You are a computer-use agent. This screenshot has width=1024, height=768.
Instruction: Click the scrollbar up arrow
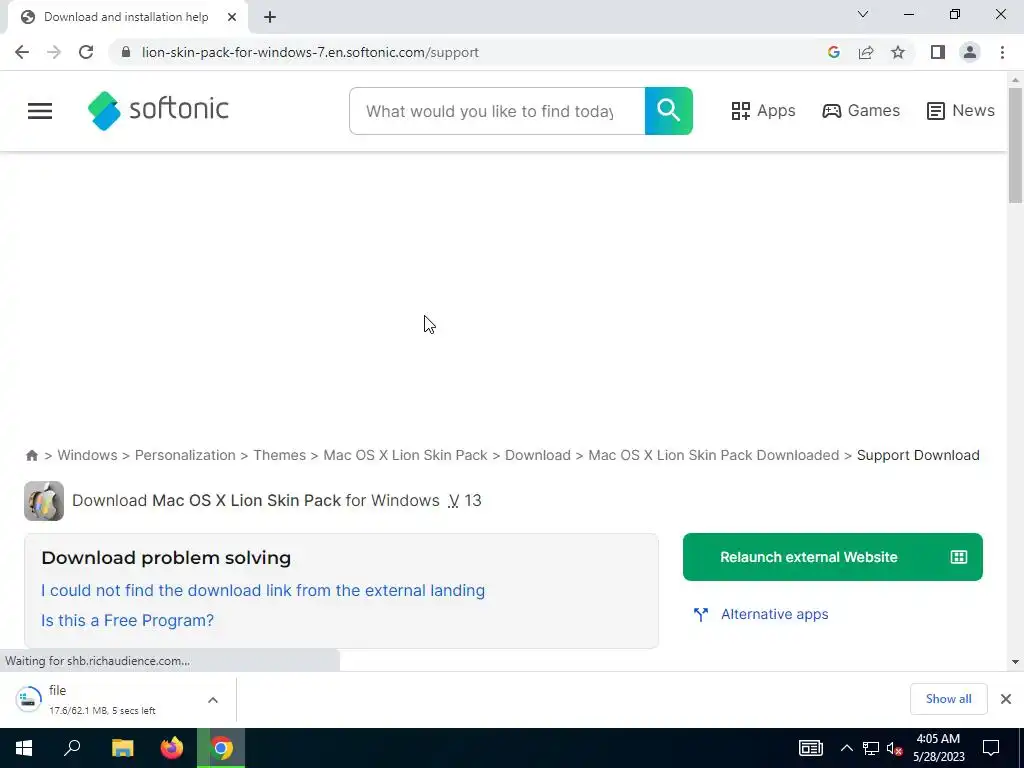coord(1015,80)
